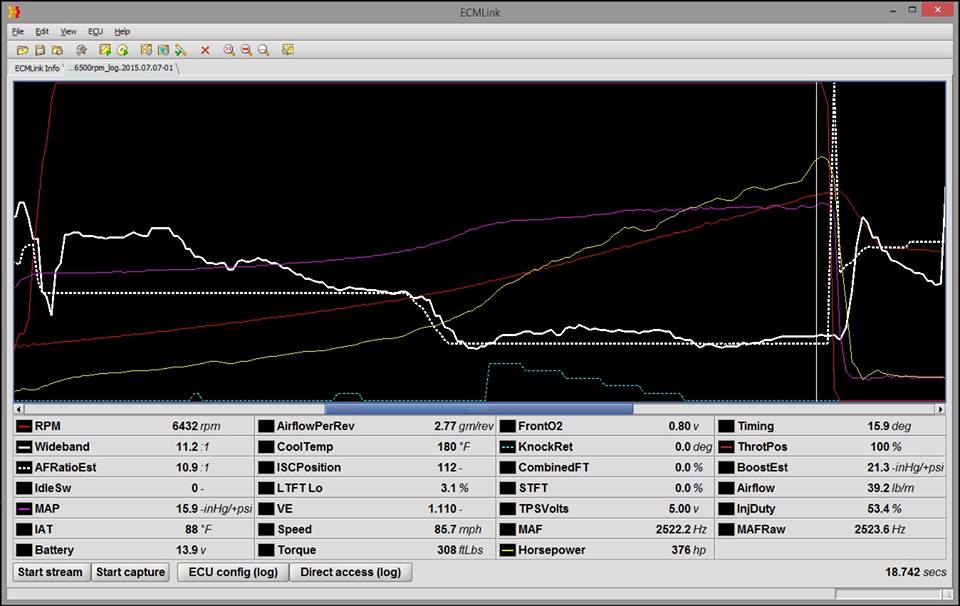Click the Battery value 13.9 v
The image size is (960, 606).
191,550
